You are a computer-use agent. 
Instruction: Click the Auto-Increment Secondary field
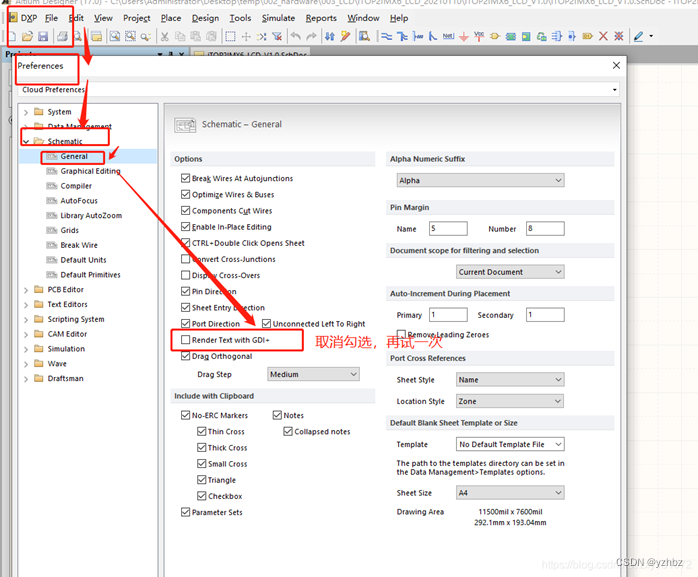(x=545, y=315)
